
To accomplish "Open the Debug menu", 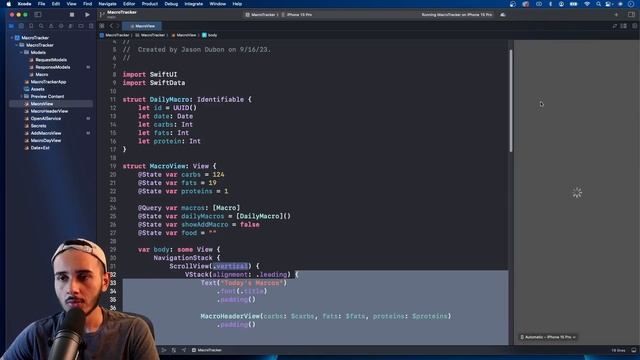I will [171, 4].
